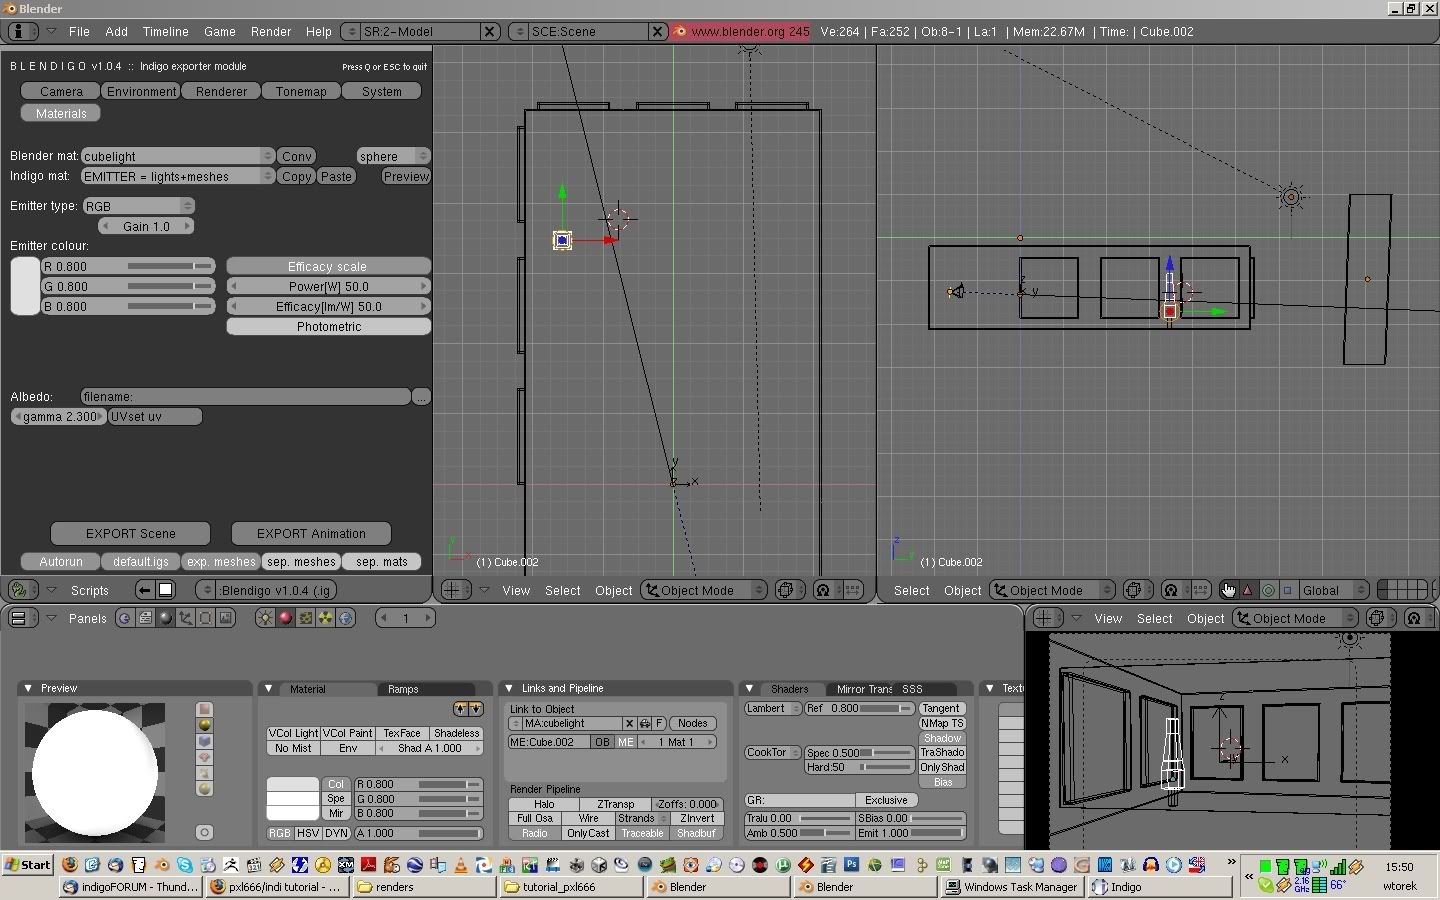This screenshot has height=900, width=1440.
Task: Toggle Halo render option
Action: pyautogui.click(x=544, y=804)
